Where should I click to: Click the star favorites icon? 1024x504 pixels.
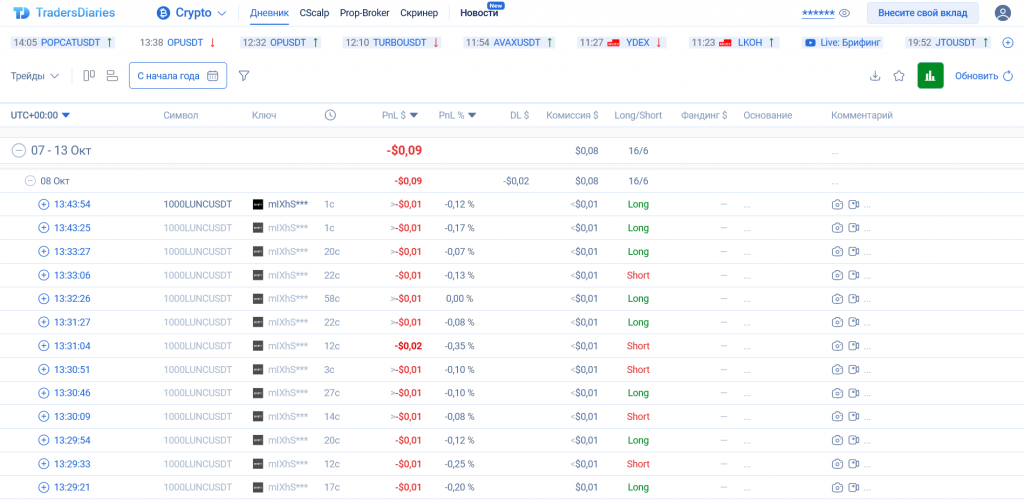point(899,76)
